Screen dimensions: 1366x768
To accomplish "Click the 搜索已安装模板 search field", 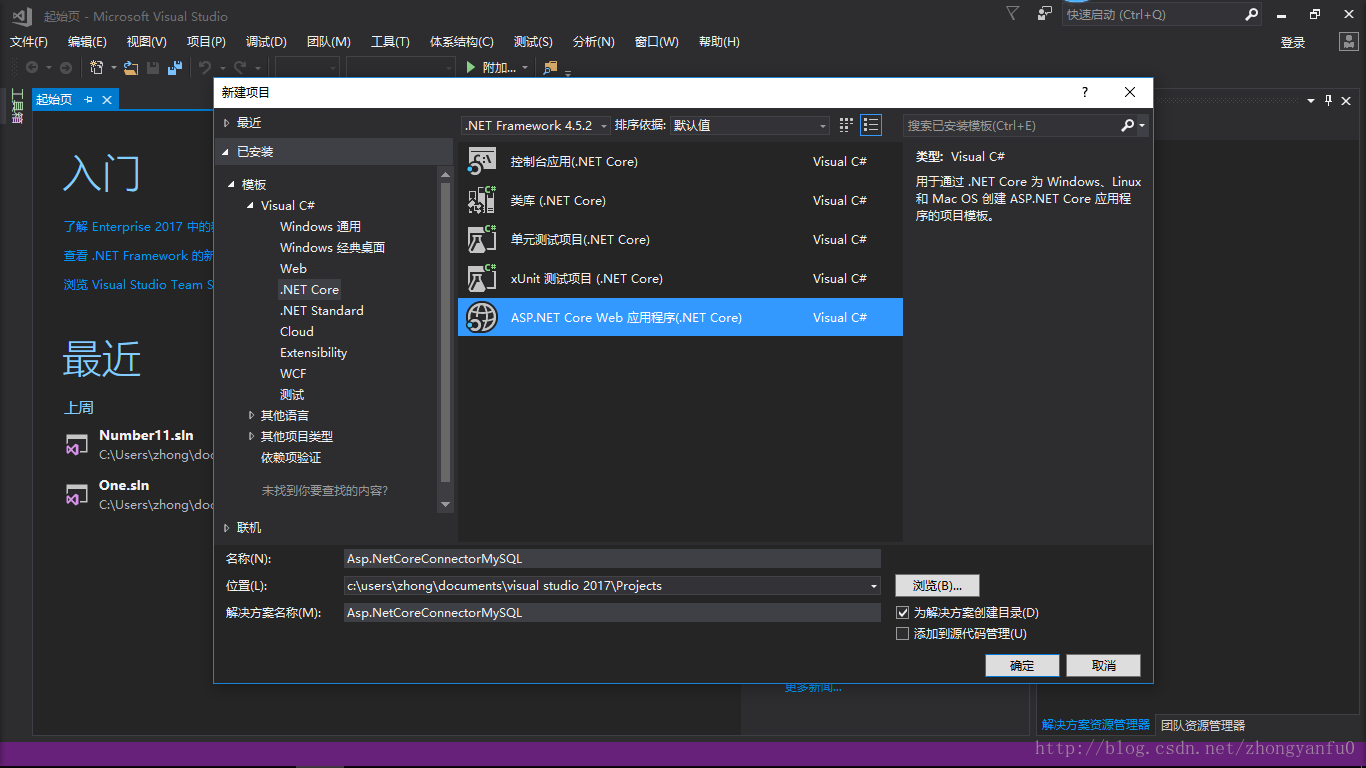I will pos(1012,125).
